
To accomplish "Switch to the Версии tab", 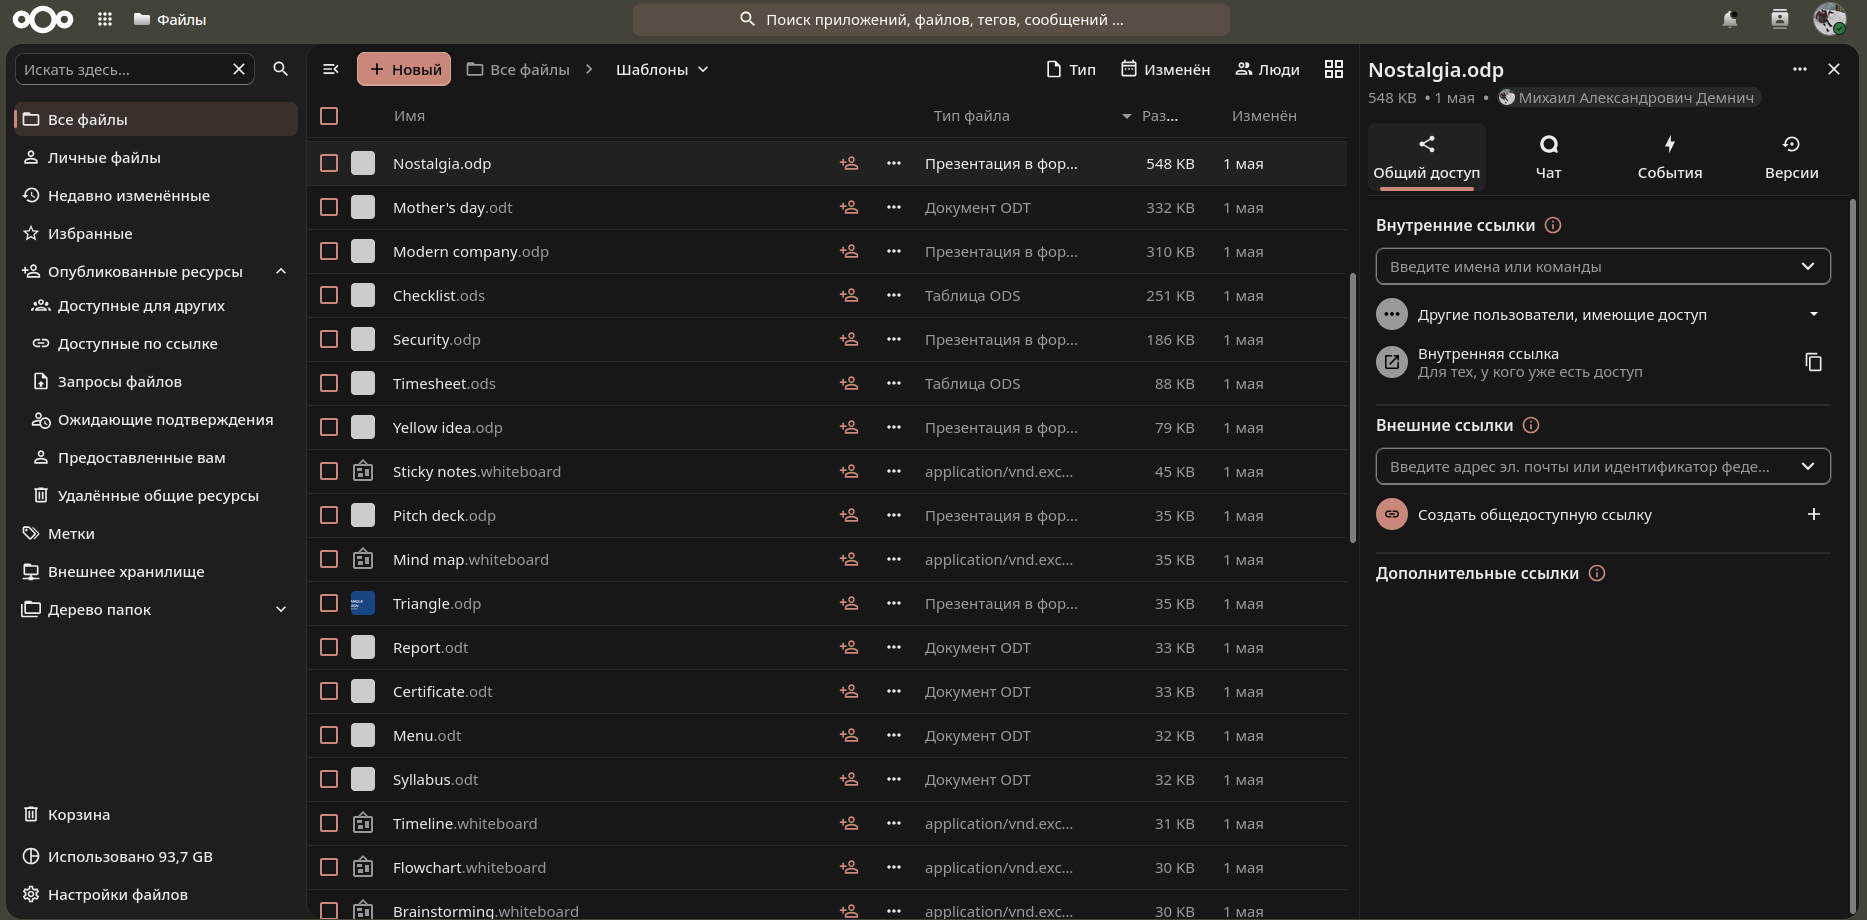I will coord(1791,157).
